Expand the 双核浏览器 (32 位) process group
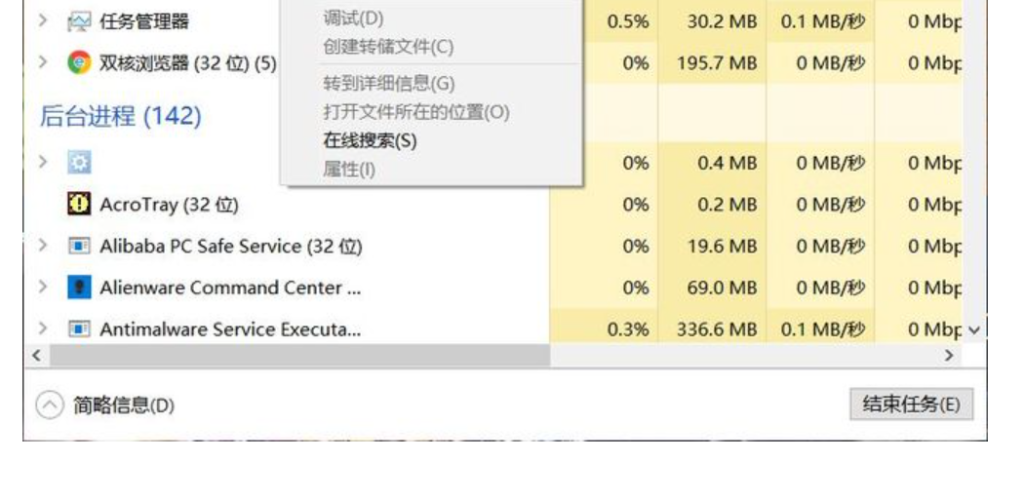 click(42, 63)
